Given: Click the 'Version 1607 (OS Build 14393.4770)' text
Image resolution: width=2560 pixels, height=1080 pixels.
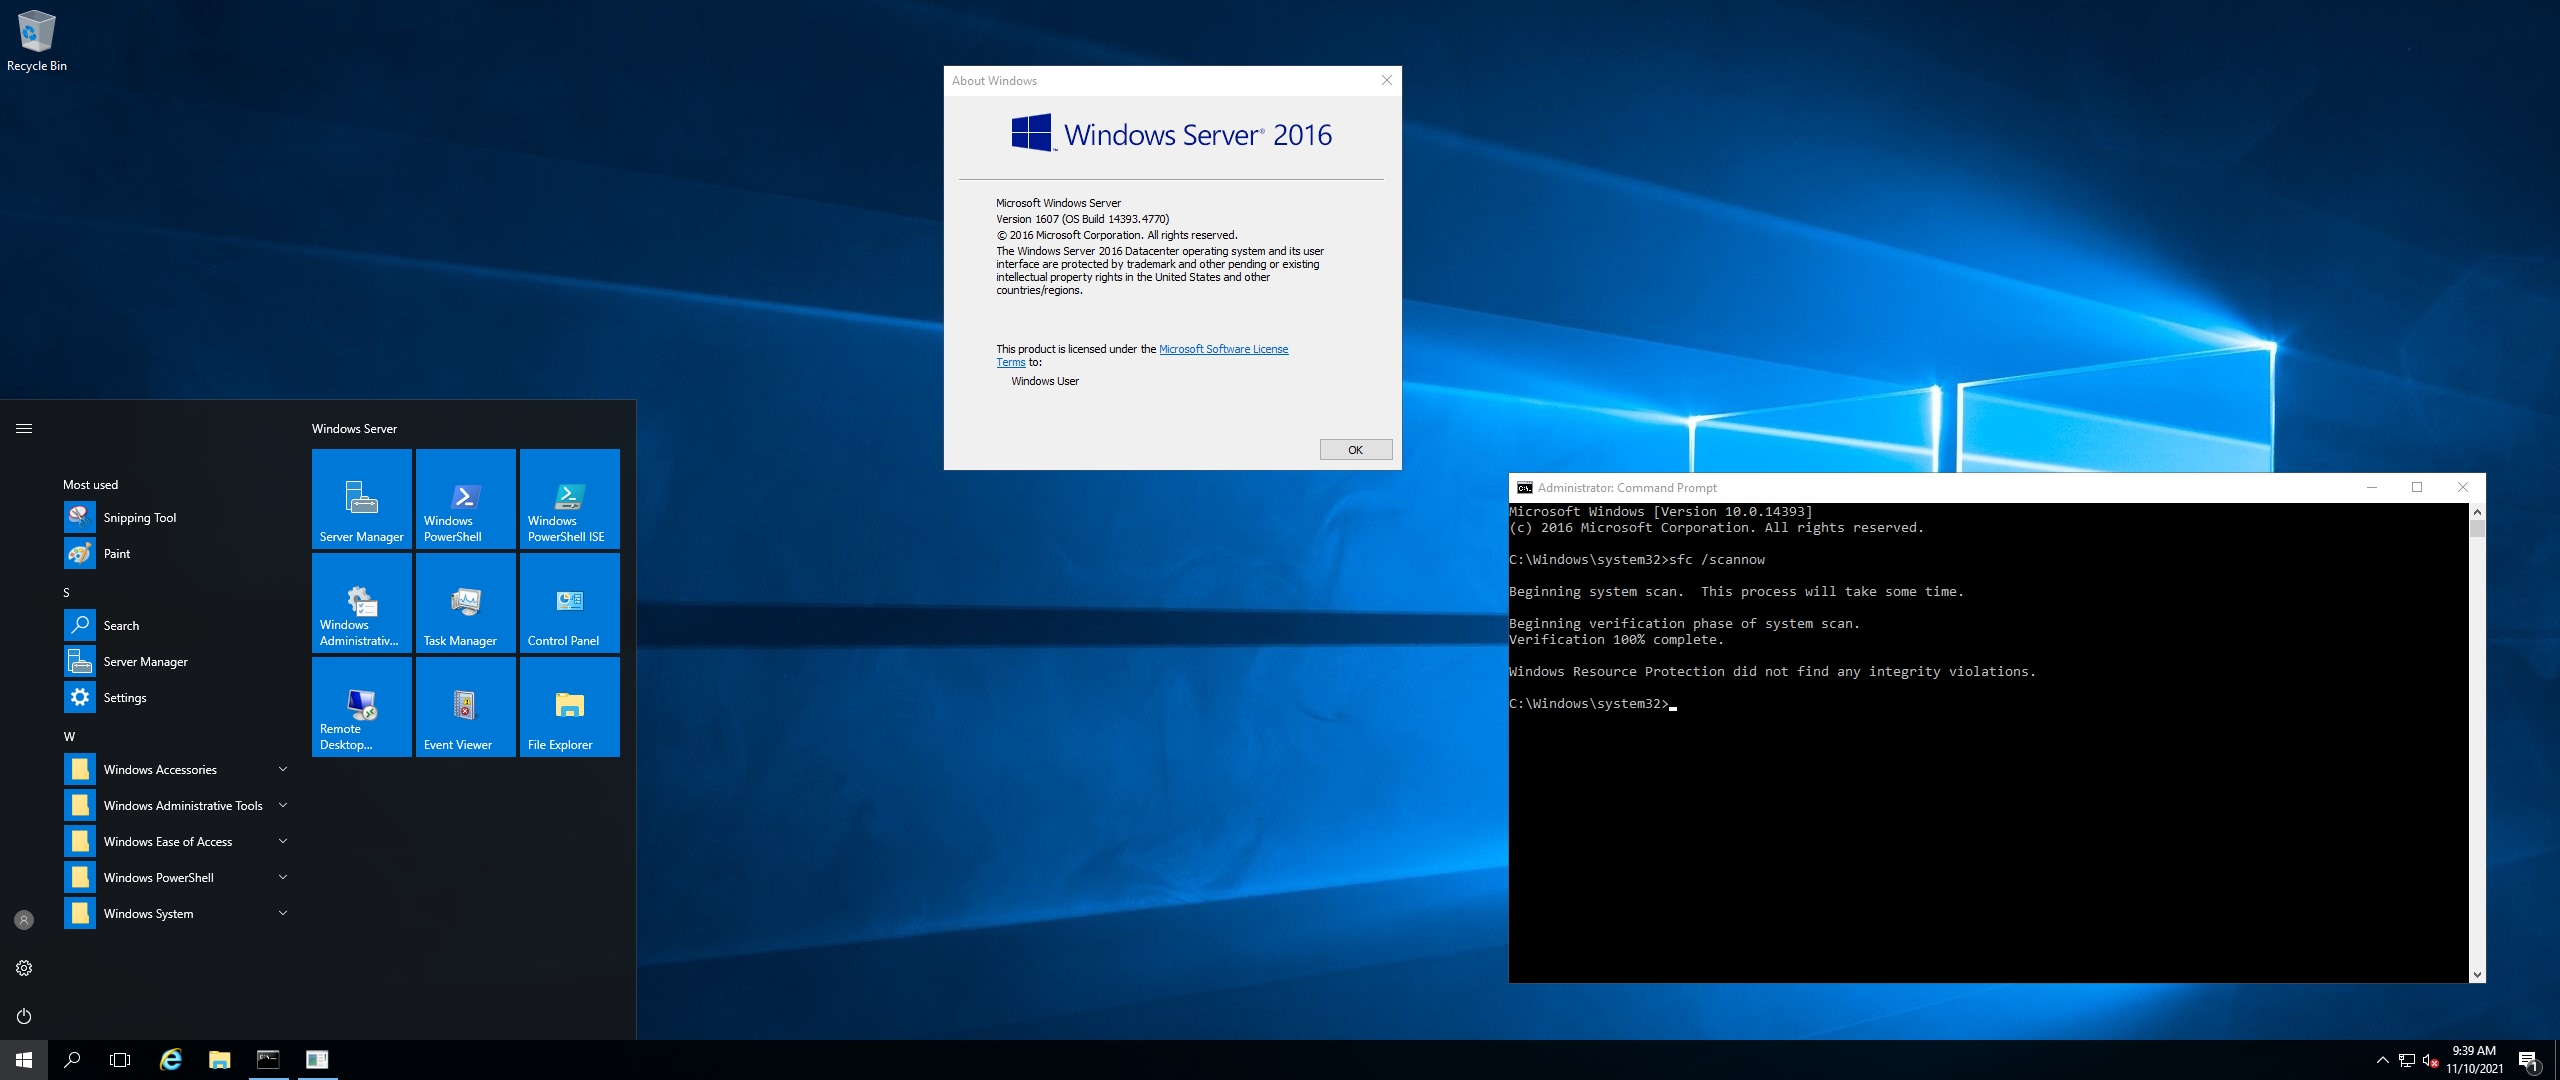Looking at the screenshot, I should (x=1082, y=219).
